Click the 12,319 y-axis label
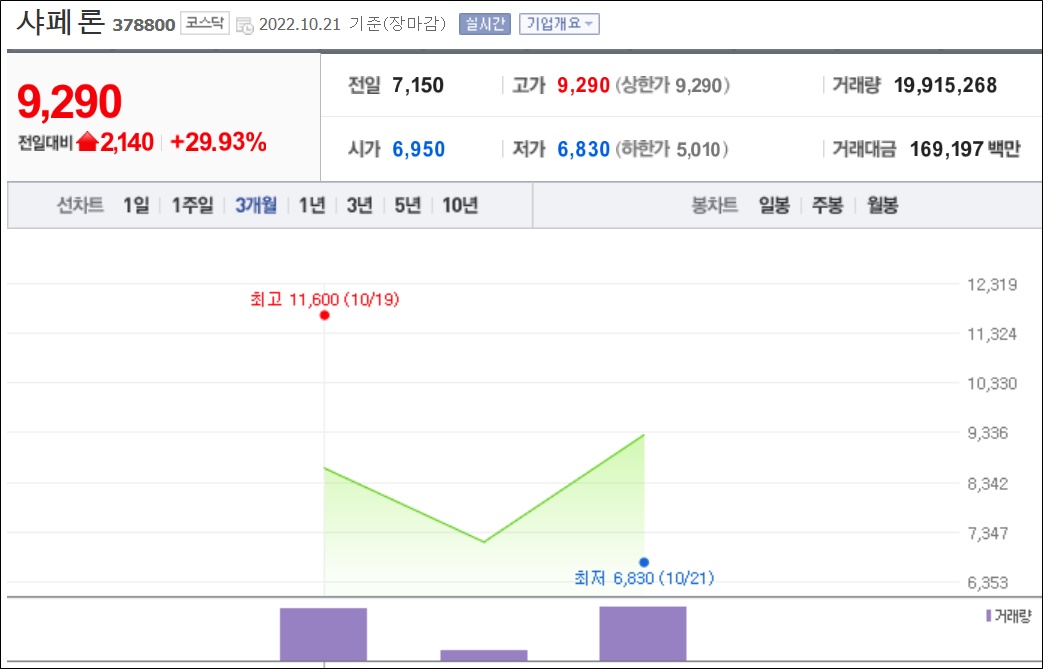This screenshot has height=669, width=1043. pos(992,285)
